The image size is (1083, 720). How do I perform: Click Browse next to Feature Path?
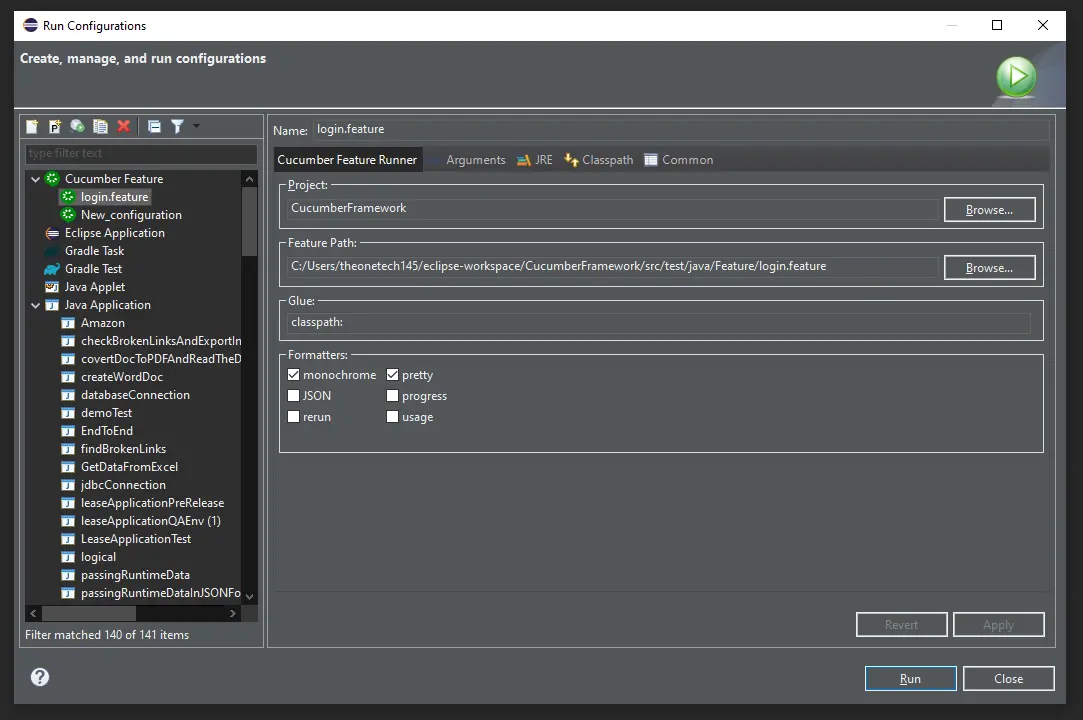989,267
